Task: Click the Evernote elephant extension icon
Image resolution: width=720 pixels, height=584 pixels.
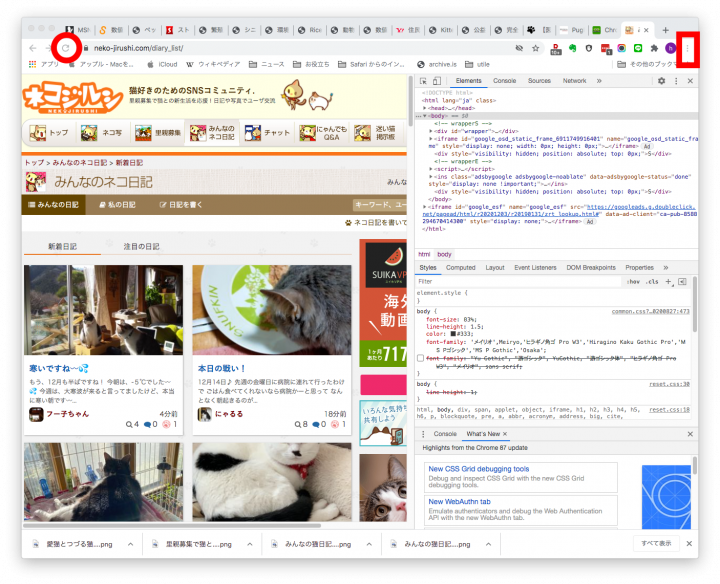Action: click(573, 48)
